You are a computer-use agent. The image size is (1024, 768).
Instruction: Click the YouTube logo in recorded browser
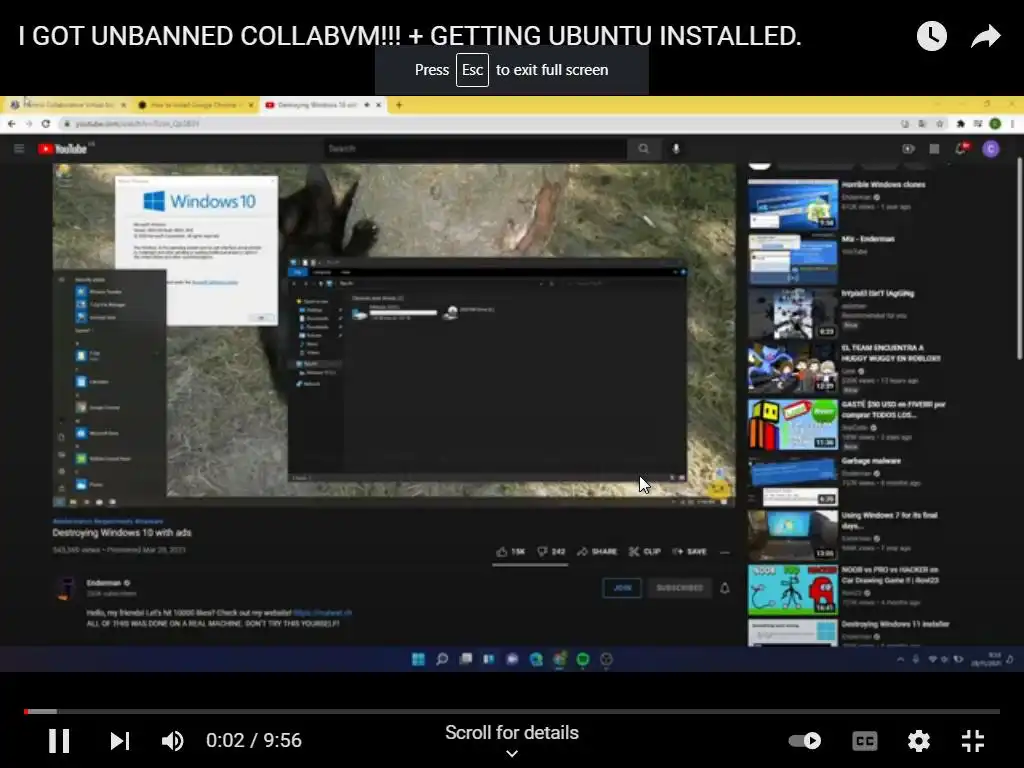click(63, 149)
